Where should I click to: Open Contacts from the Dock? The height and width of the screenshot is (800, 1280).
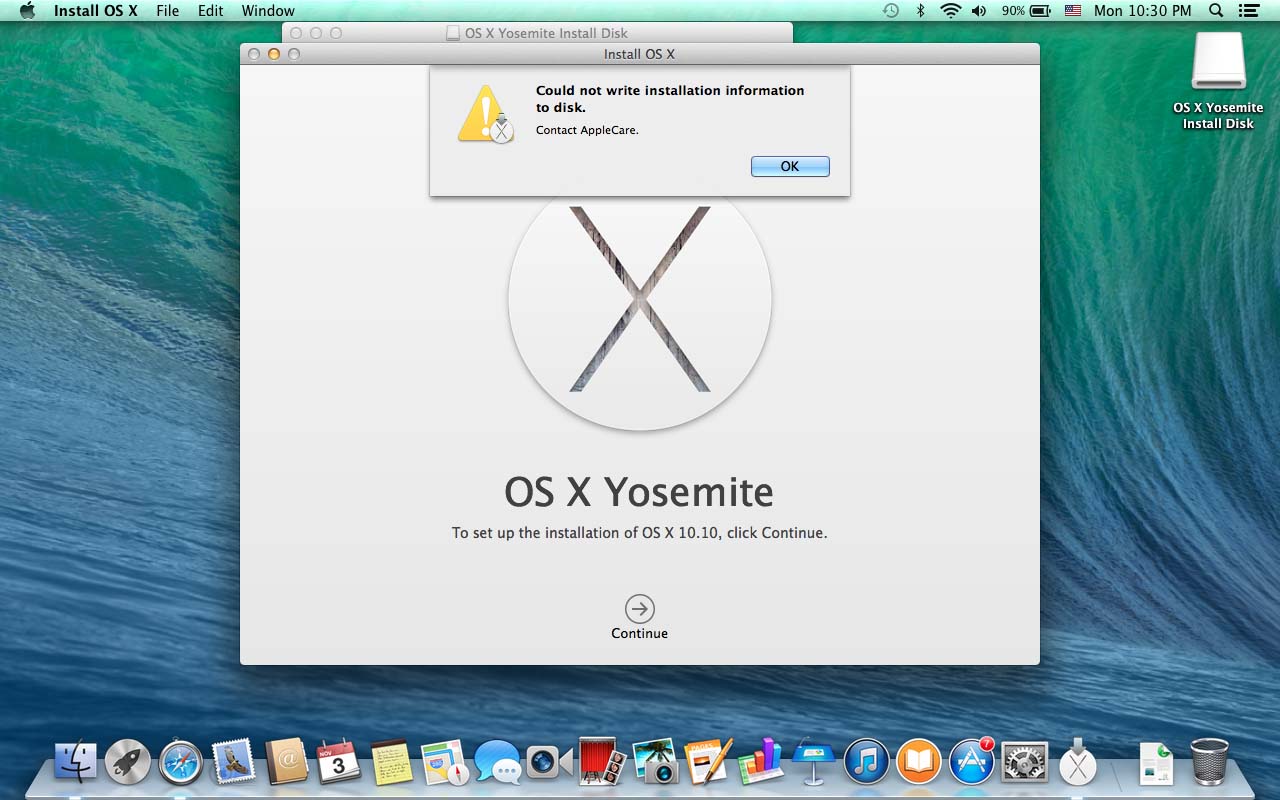287,764
